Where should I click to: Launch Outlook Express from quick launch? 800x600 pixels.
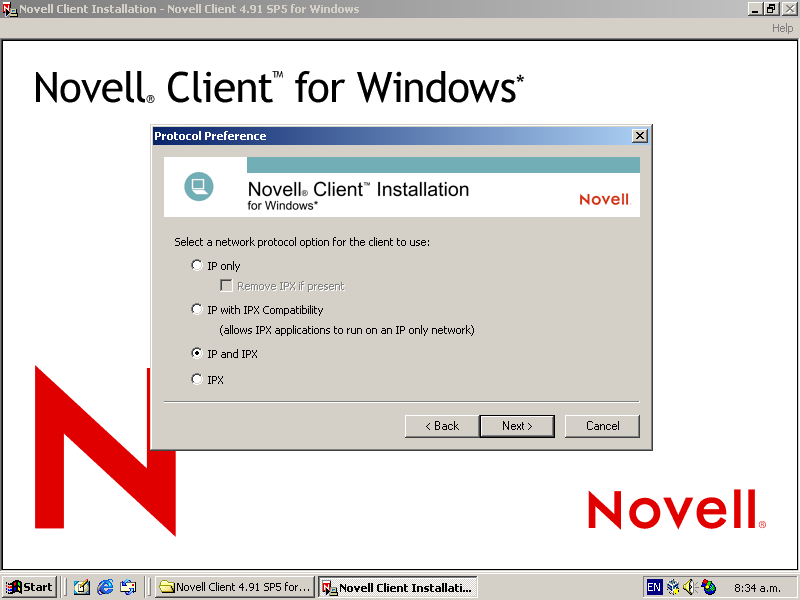pos(128,587)
